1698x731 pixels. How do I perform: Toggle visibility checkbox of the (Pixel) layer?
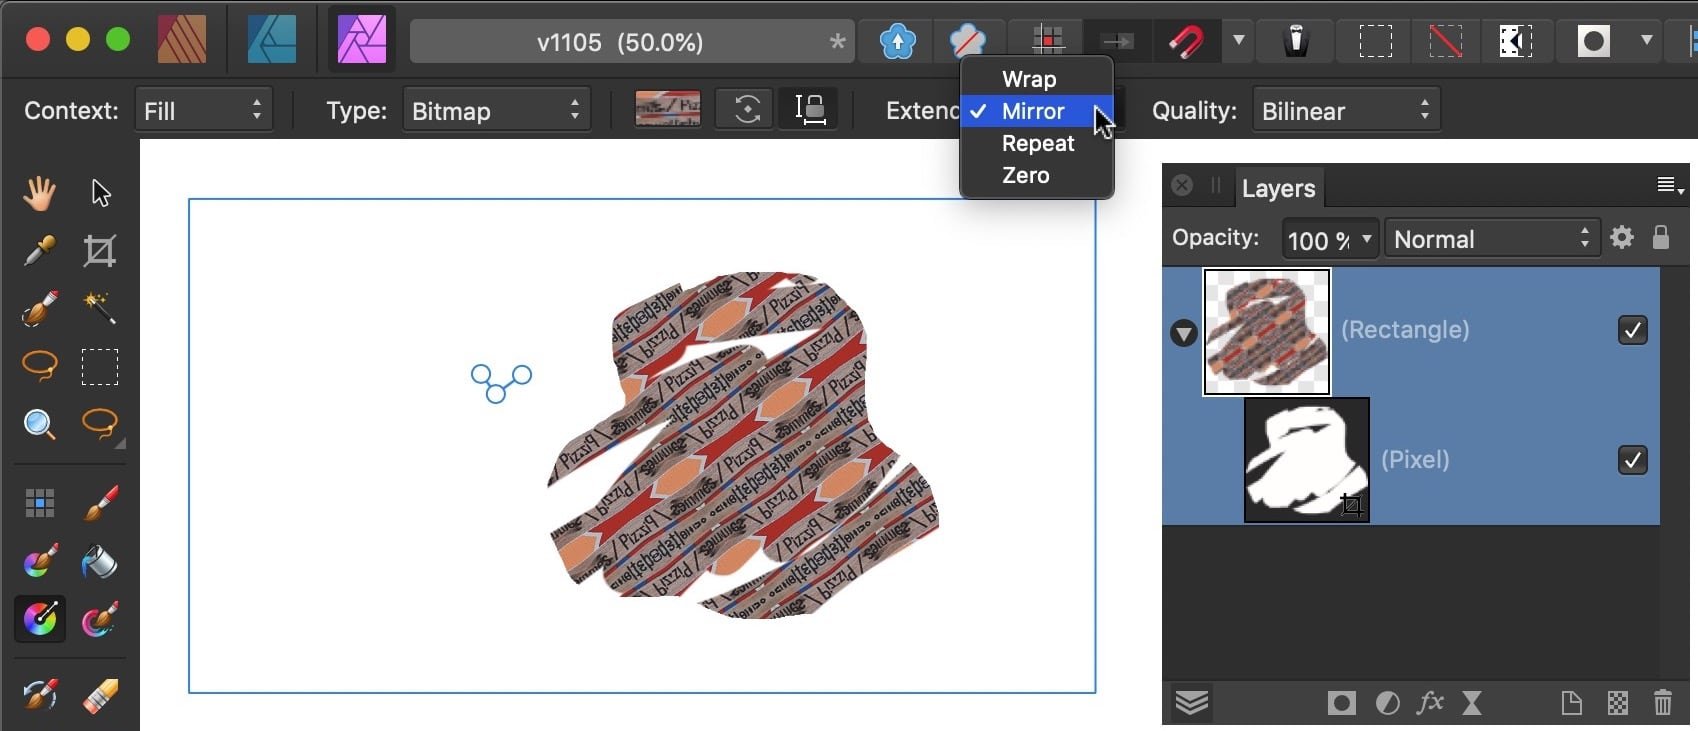tap(1632, 460)
